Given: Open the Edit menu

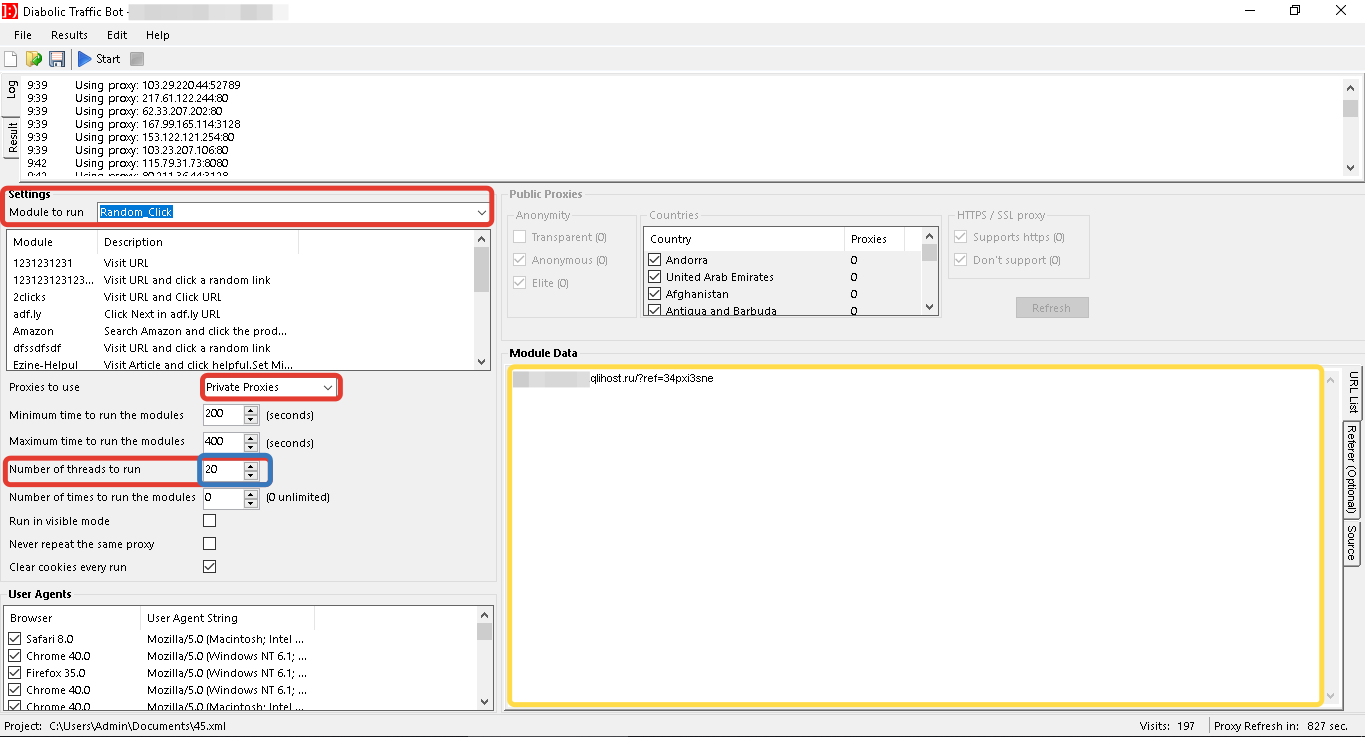Looking at the screenshot, I should (117, 35).
